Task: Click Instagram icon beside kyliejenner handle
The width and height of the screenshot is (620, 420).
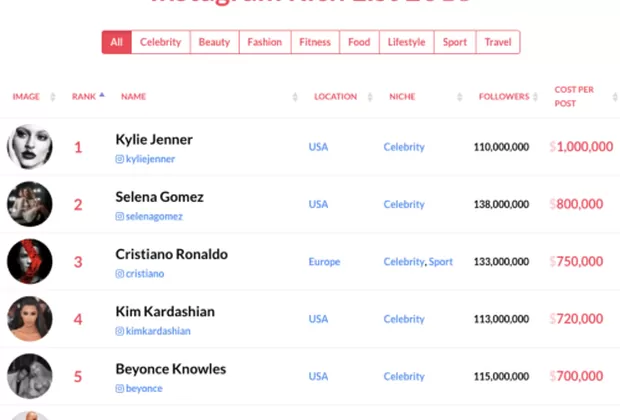Action: 120,159
